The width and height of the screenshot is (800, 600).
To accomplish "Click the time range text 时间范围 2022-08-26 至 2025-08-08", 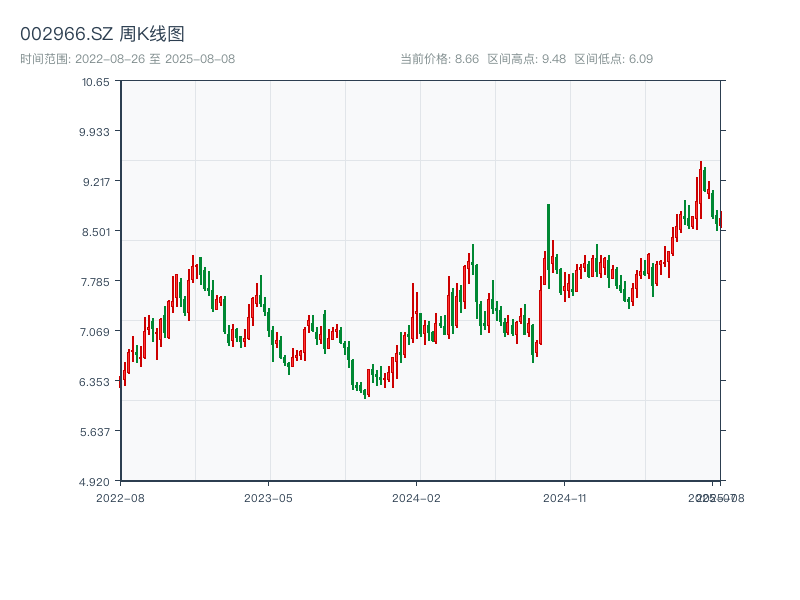I will pos(128,59).
